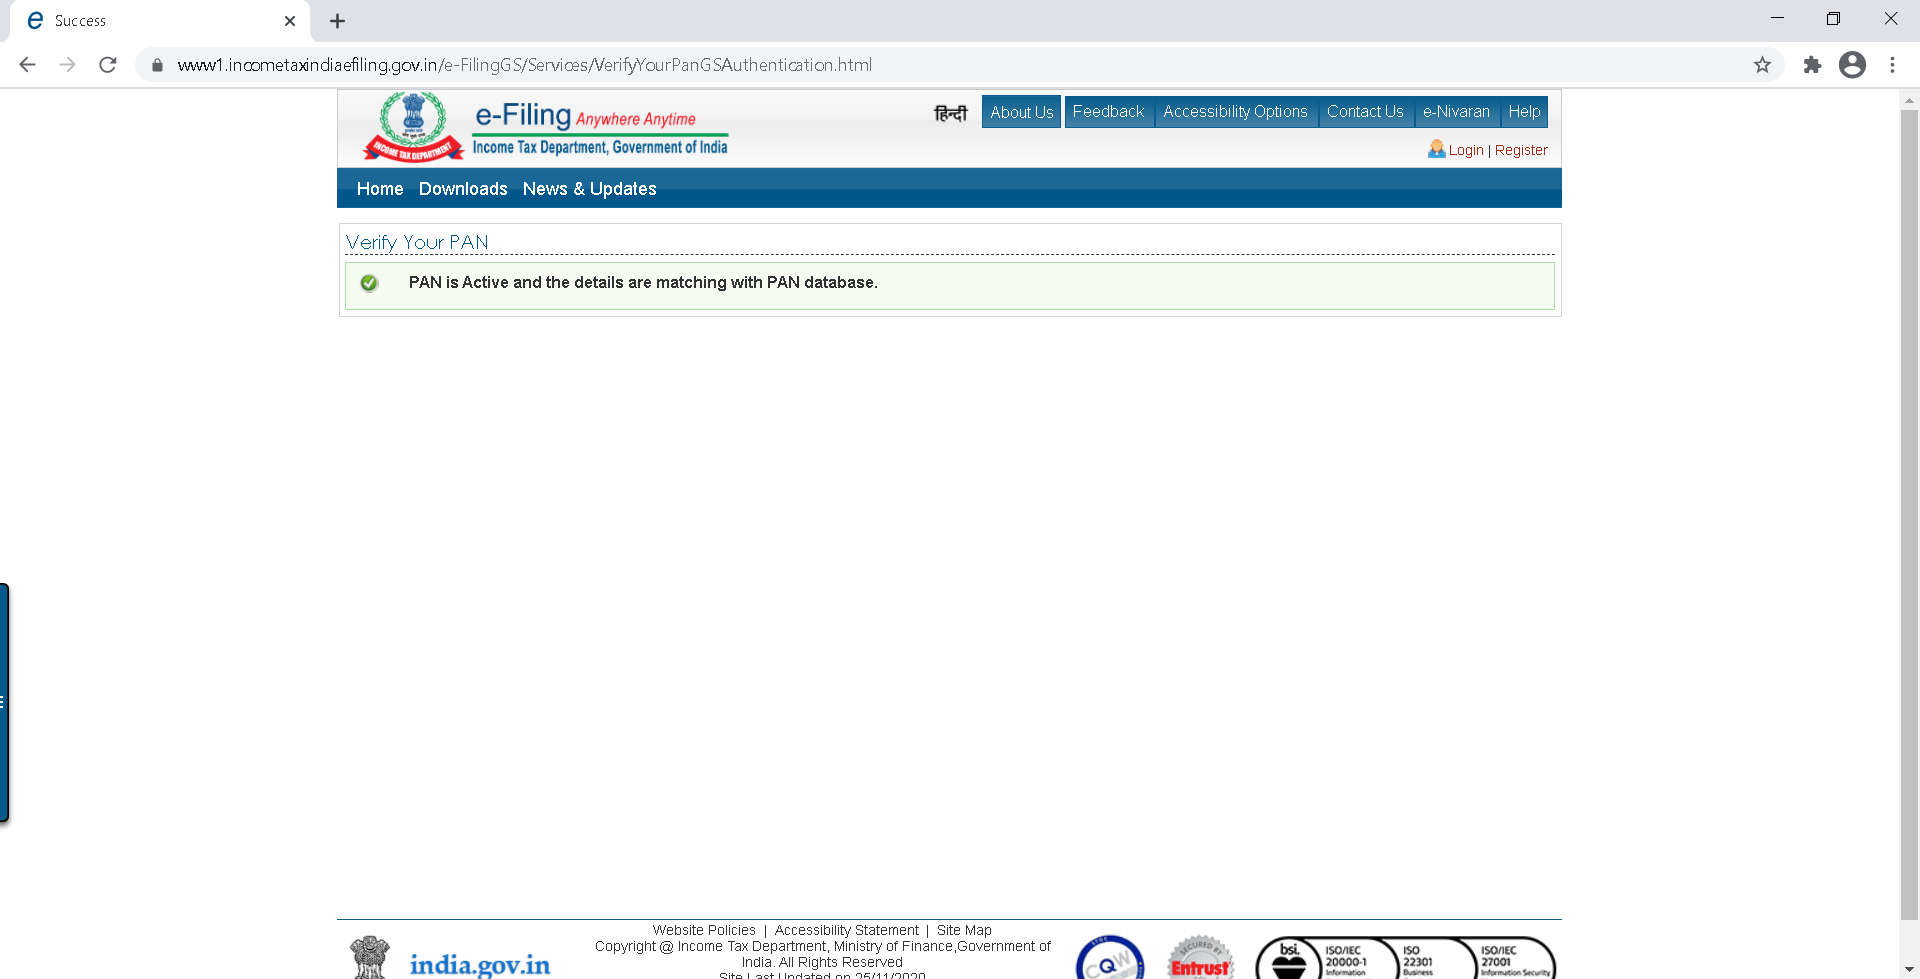Go to the Home menu
Viewport: 1920px width, 979px height.
tap(380, 189)
